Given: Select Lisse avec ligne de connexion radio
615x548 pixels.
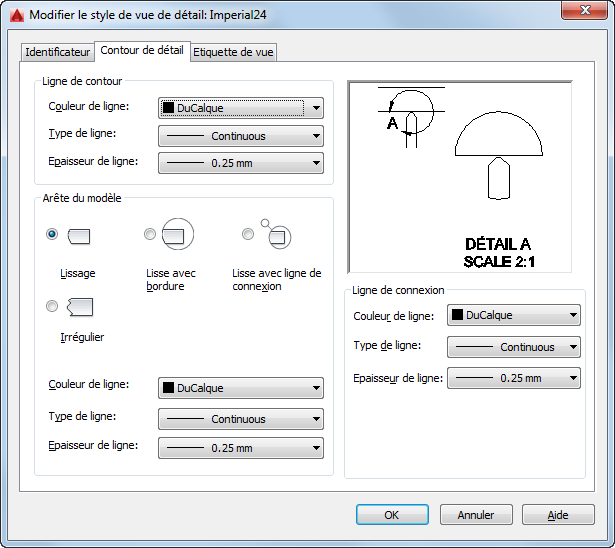Looking at the screenshot, I should [x=248, y=234].
